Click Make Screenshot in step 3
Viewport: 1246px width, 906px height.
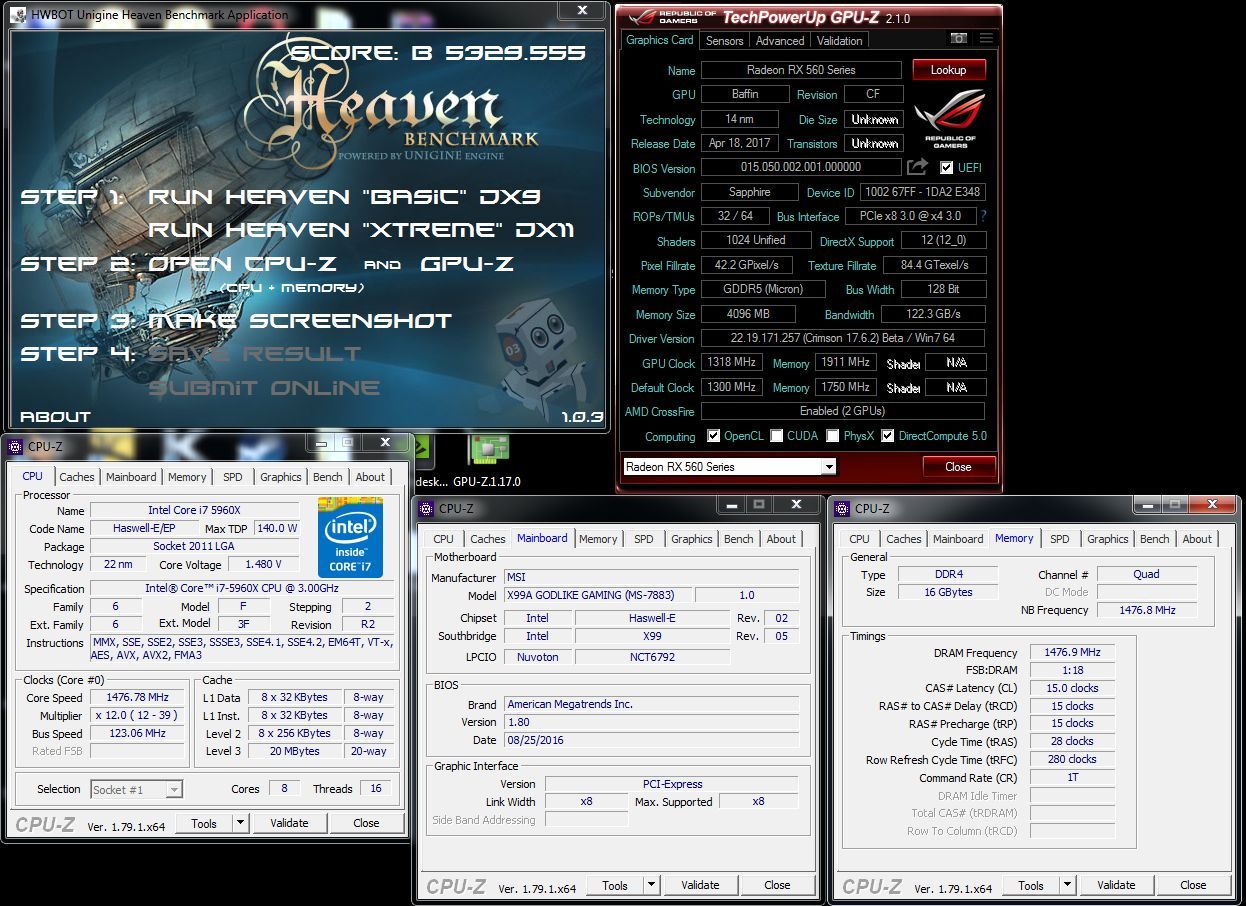click(x=300, y=321)
